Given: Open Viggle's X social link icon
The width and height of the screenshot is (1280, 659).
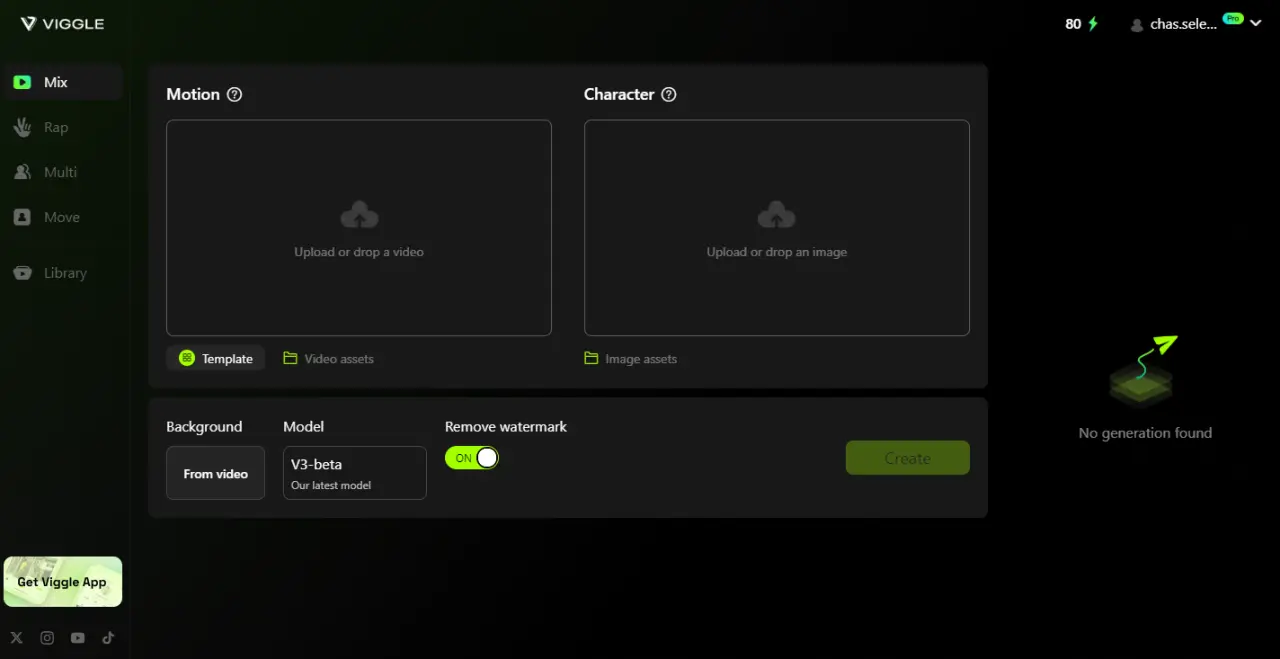Looking at the screenshot, I should click(16, 638).
